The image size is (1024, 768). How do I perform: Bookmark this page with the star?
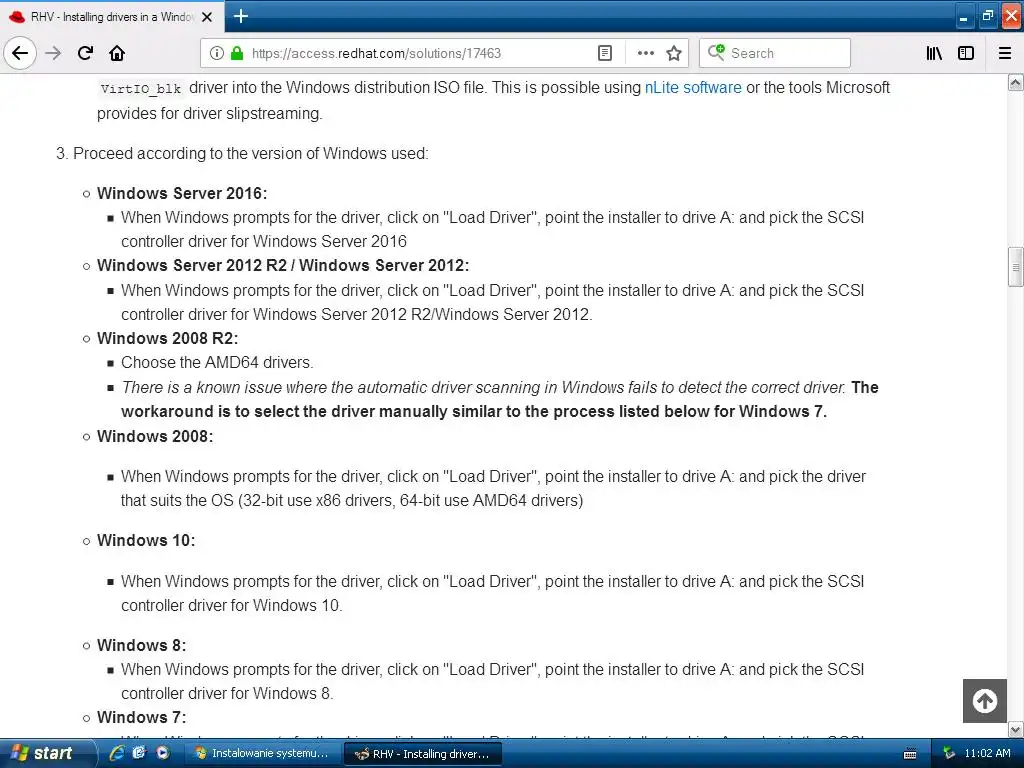[x=674, y=53]
